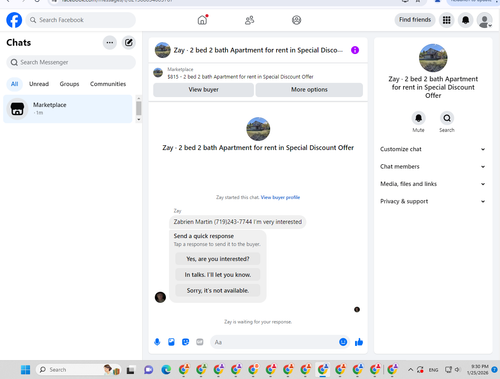Click the Search Messenger field
The width and height of the screenshot is (500, 379).
pyautogui.click(x=71, y=62)
